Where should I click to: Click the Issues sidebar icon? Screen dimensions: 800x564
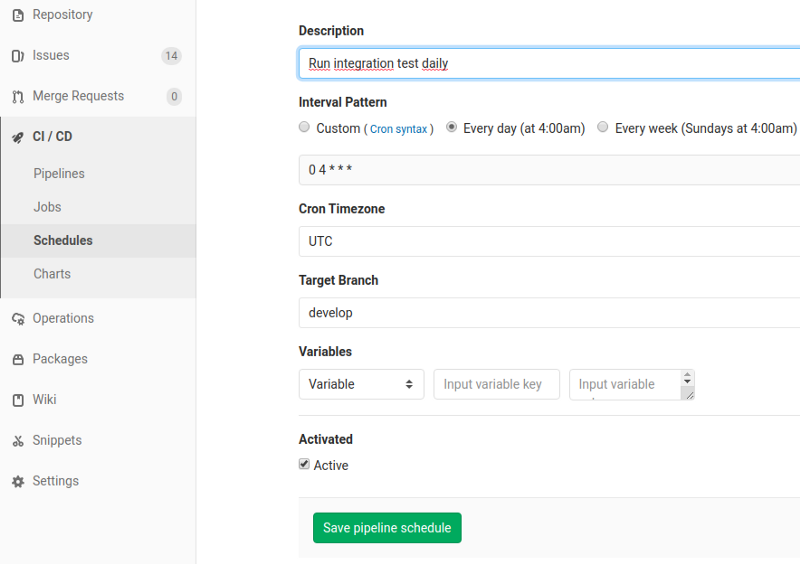pos(17,56)
